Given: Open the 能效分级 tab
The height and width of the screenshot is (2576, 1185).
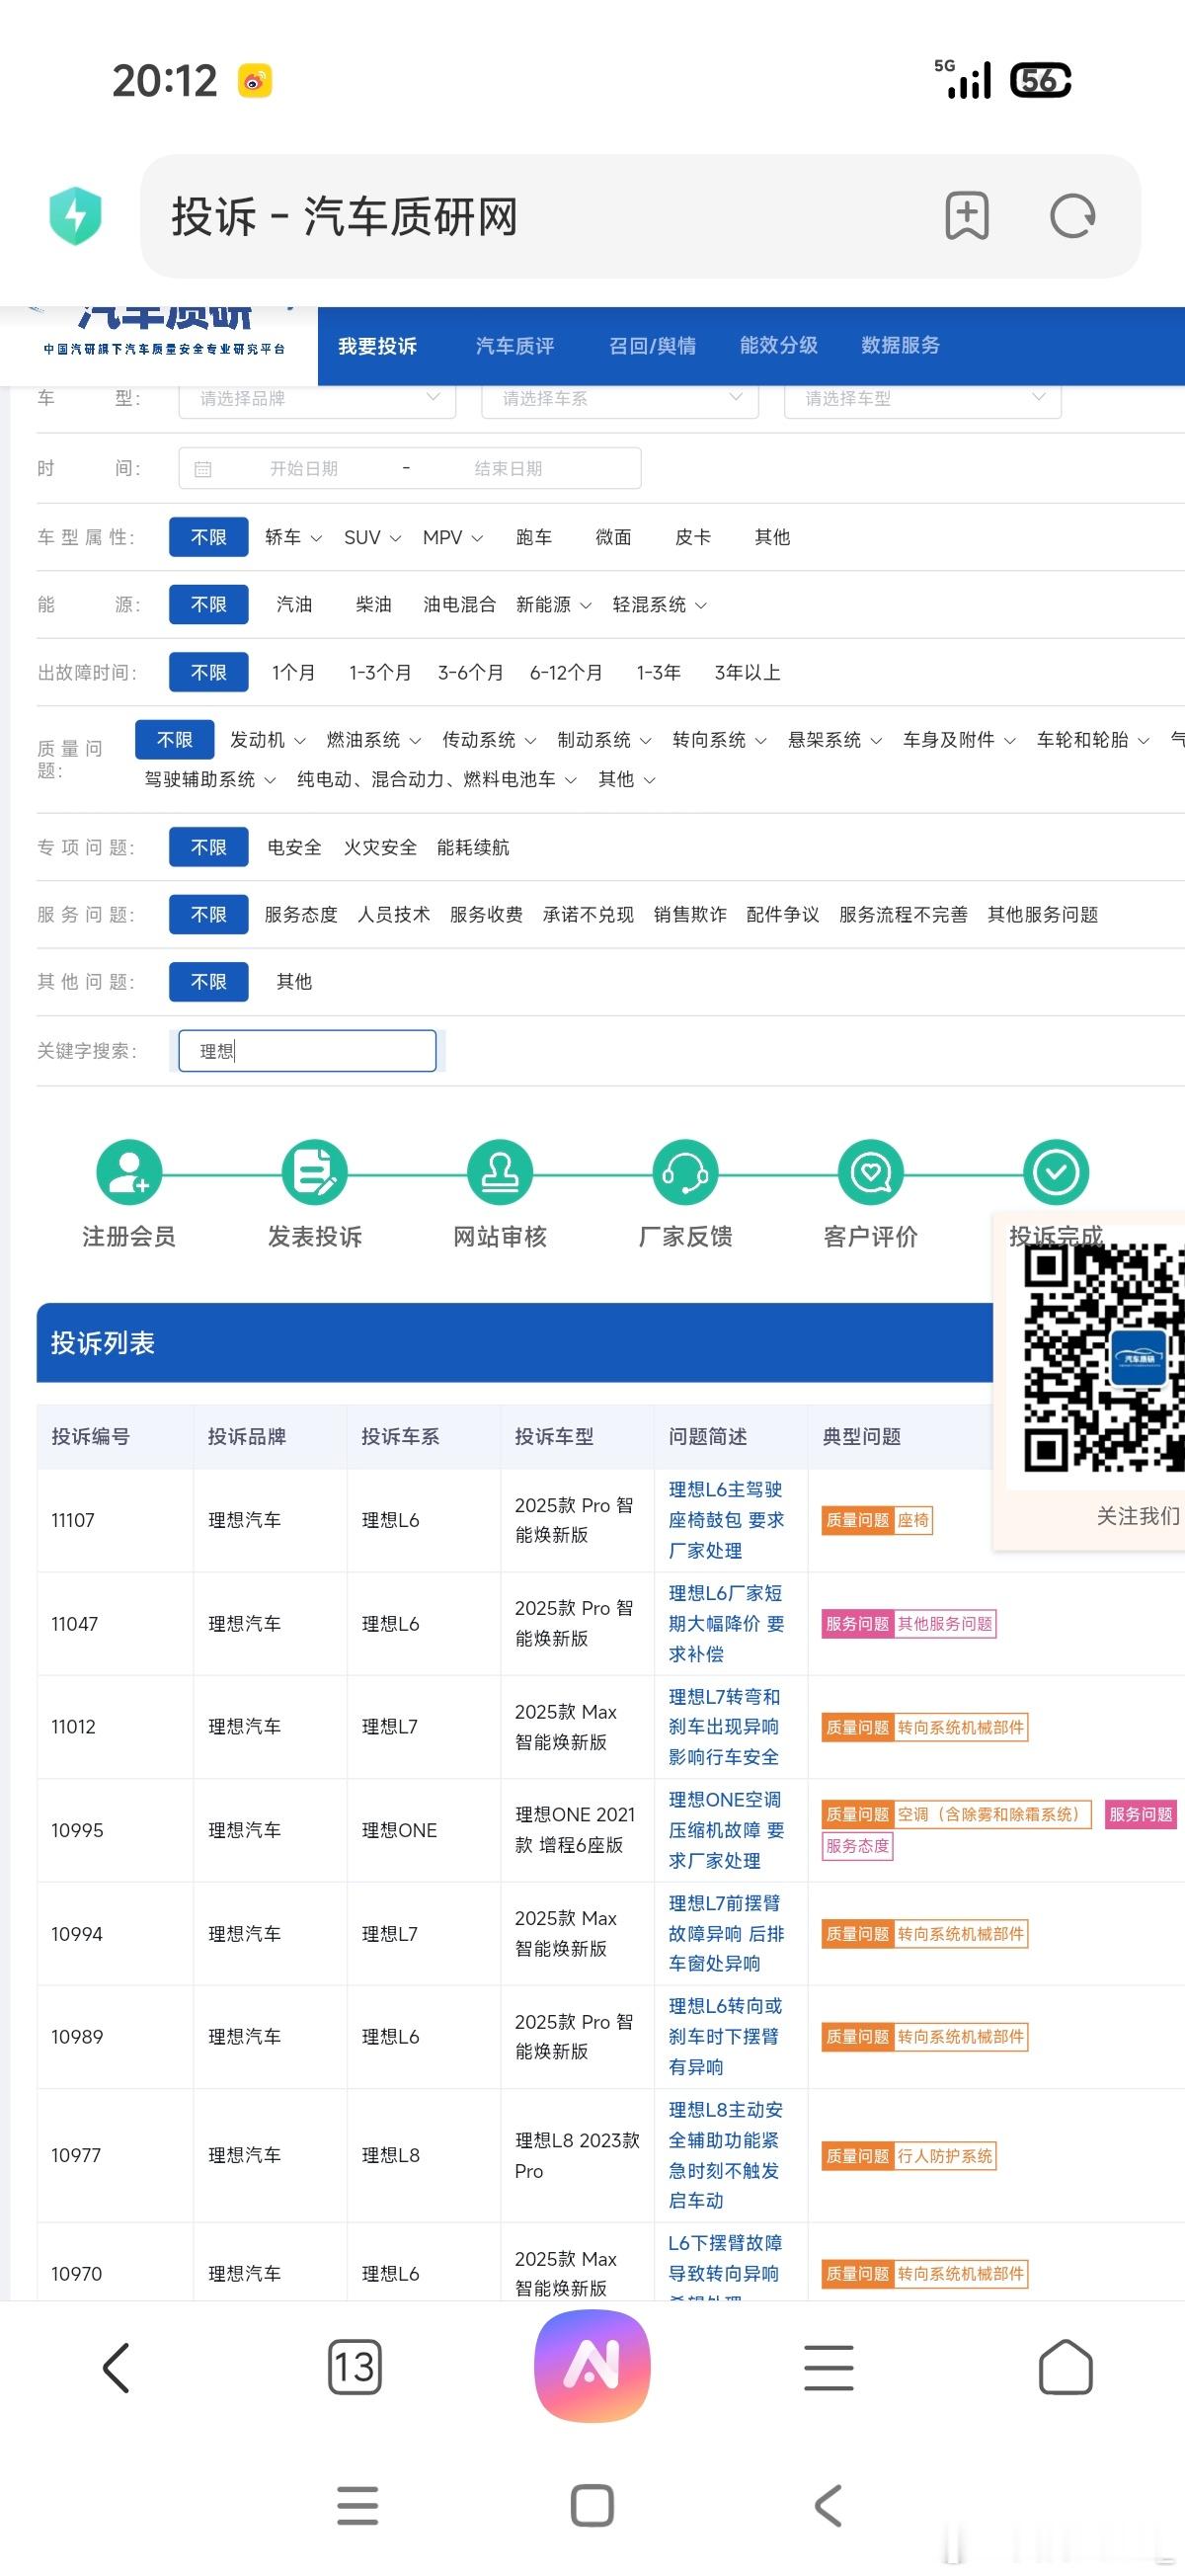Looking at the screenshot, I should (x=779, y=345).
